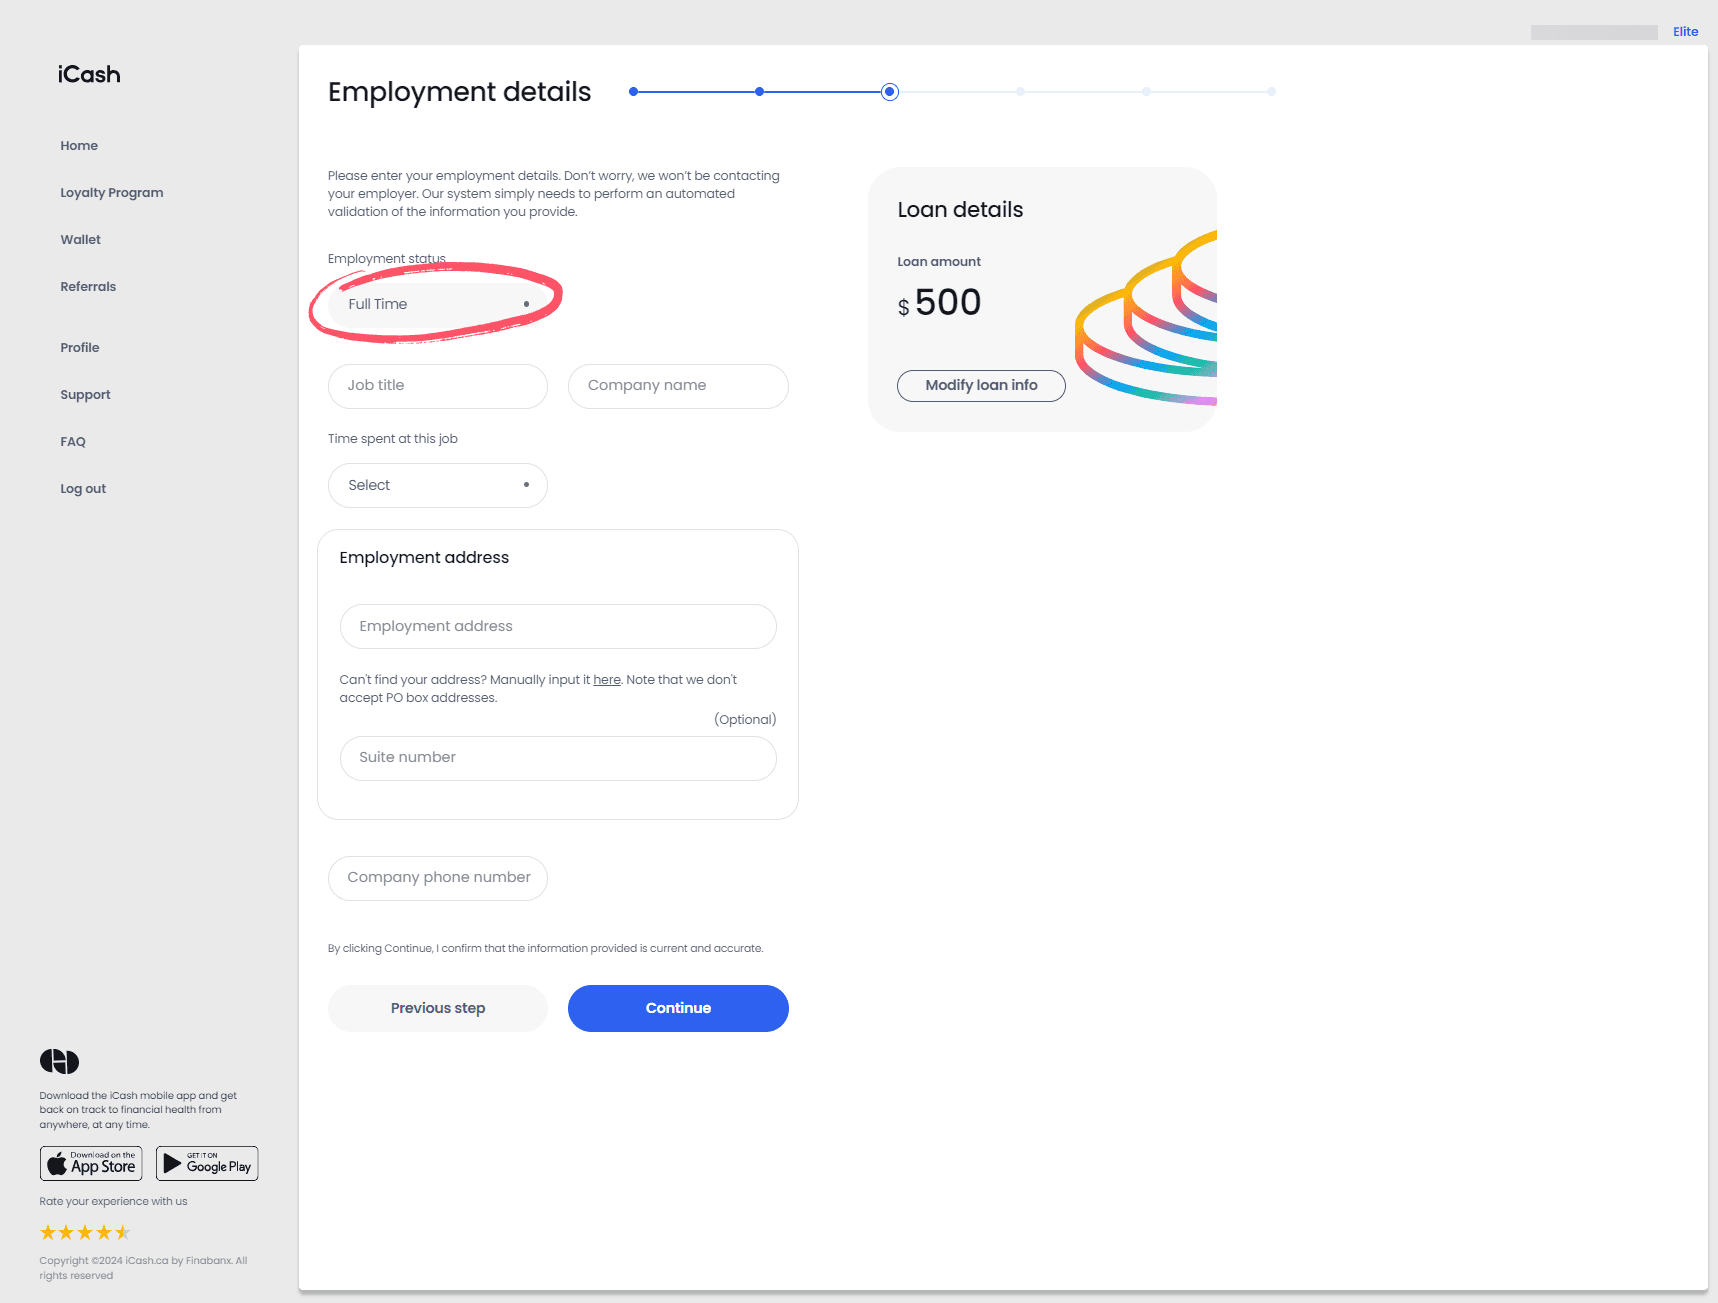1718x1303 pixels.
Task: Open the Time spent at this job dropdown
Action: 438,486
